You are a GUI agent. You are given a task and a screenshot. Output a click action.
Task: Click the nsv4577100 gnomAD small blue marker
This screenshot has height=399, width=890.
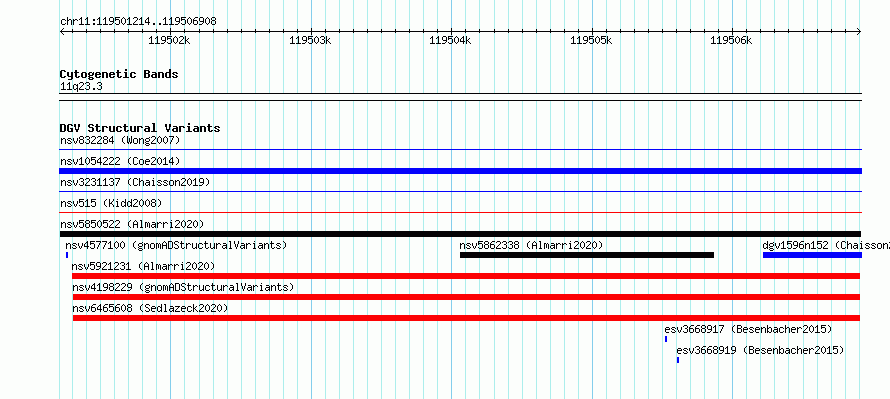tap(66, 255)
